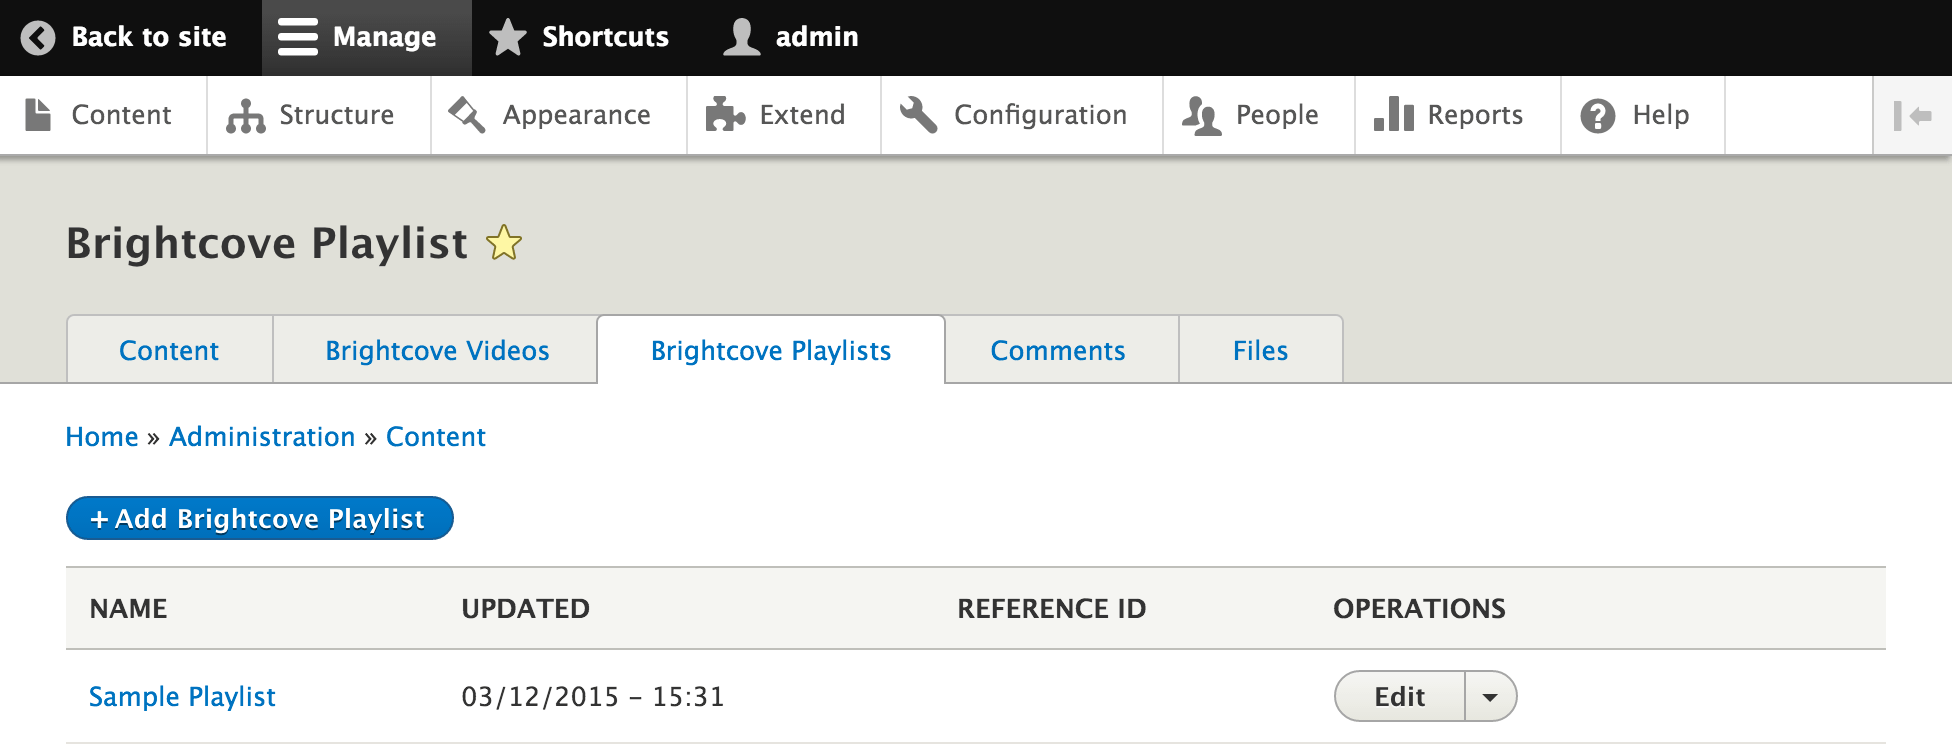Click the Shortcuts star icon in toolbar
Viewport: 1952px width, 744px height.
[508, 38]
